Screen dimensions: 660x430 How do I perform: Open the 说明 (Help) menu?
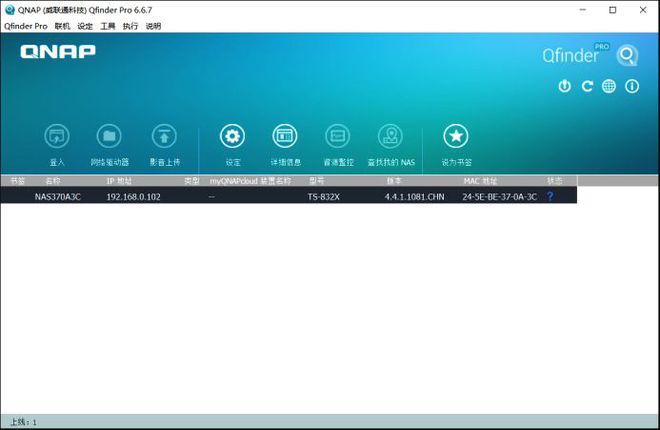tap(153, 26)
